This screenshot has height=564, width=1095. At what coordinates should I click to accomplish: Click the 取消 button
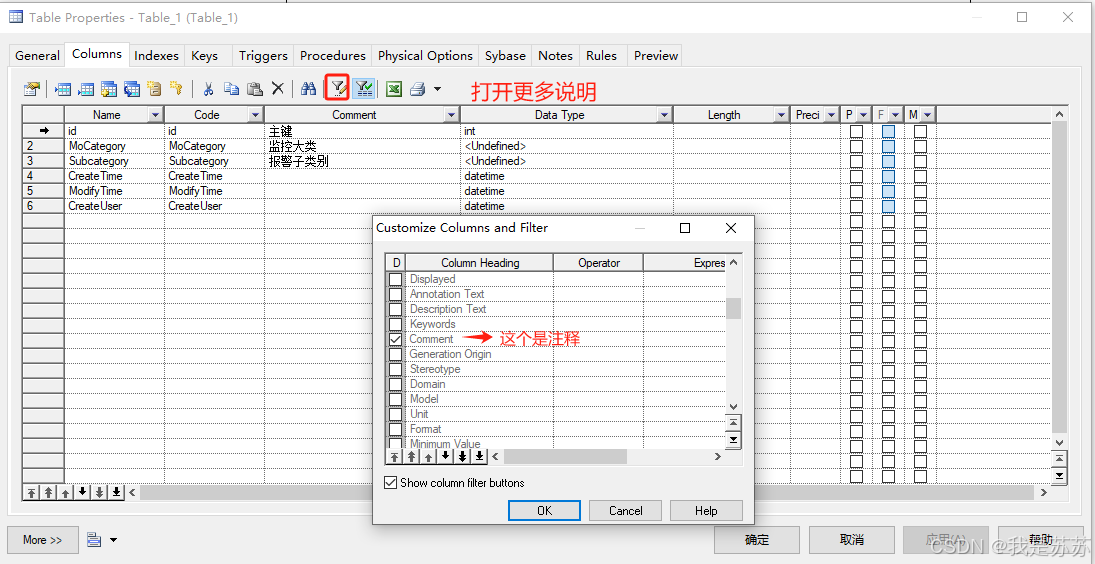coord(852,540)
